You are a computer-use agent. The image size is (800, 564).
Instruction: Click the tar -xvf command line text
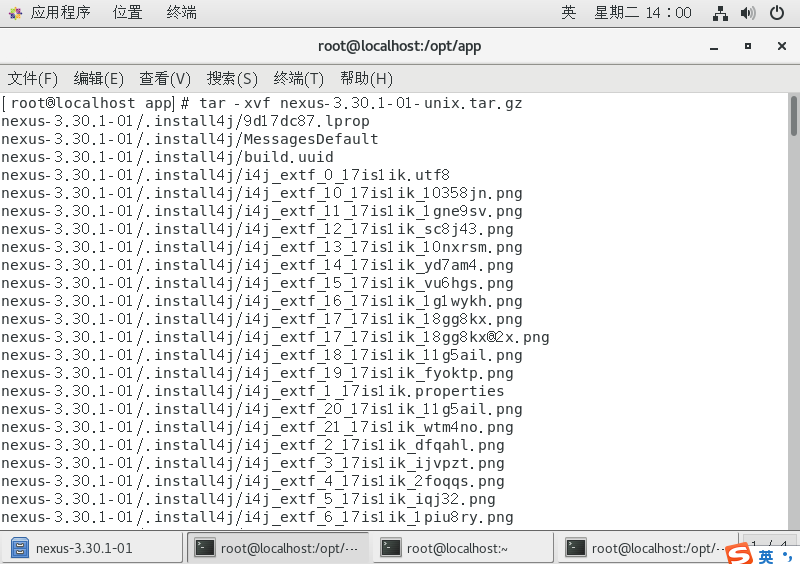click(361, 103)
